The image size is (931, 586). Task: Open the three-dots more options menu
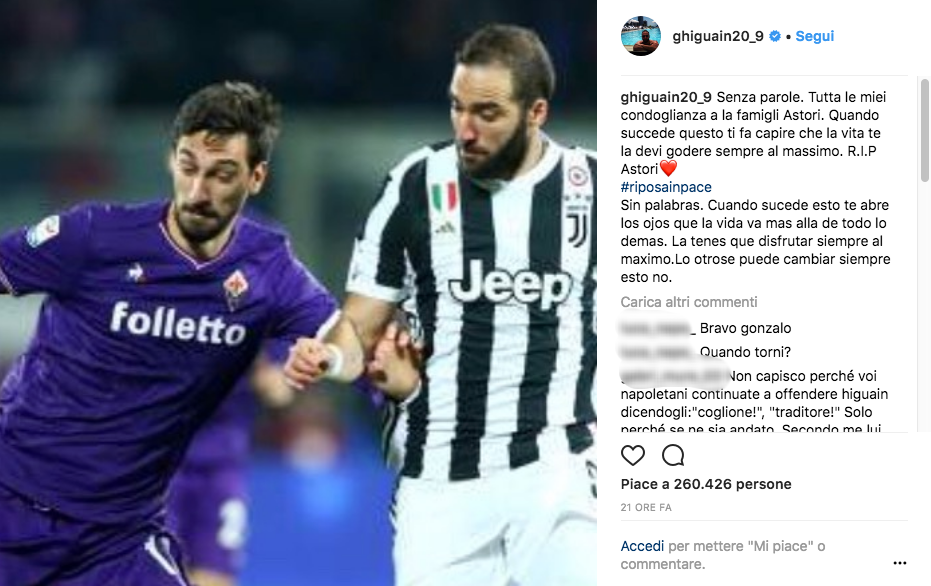click(x=900, y=563)
